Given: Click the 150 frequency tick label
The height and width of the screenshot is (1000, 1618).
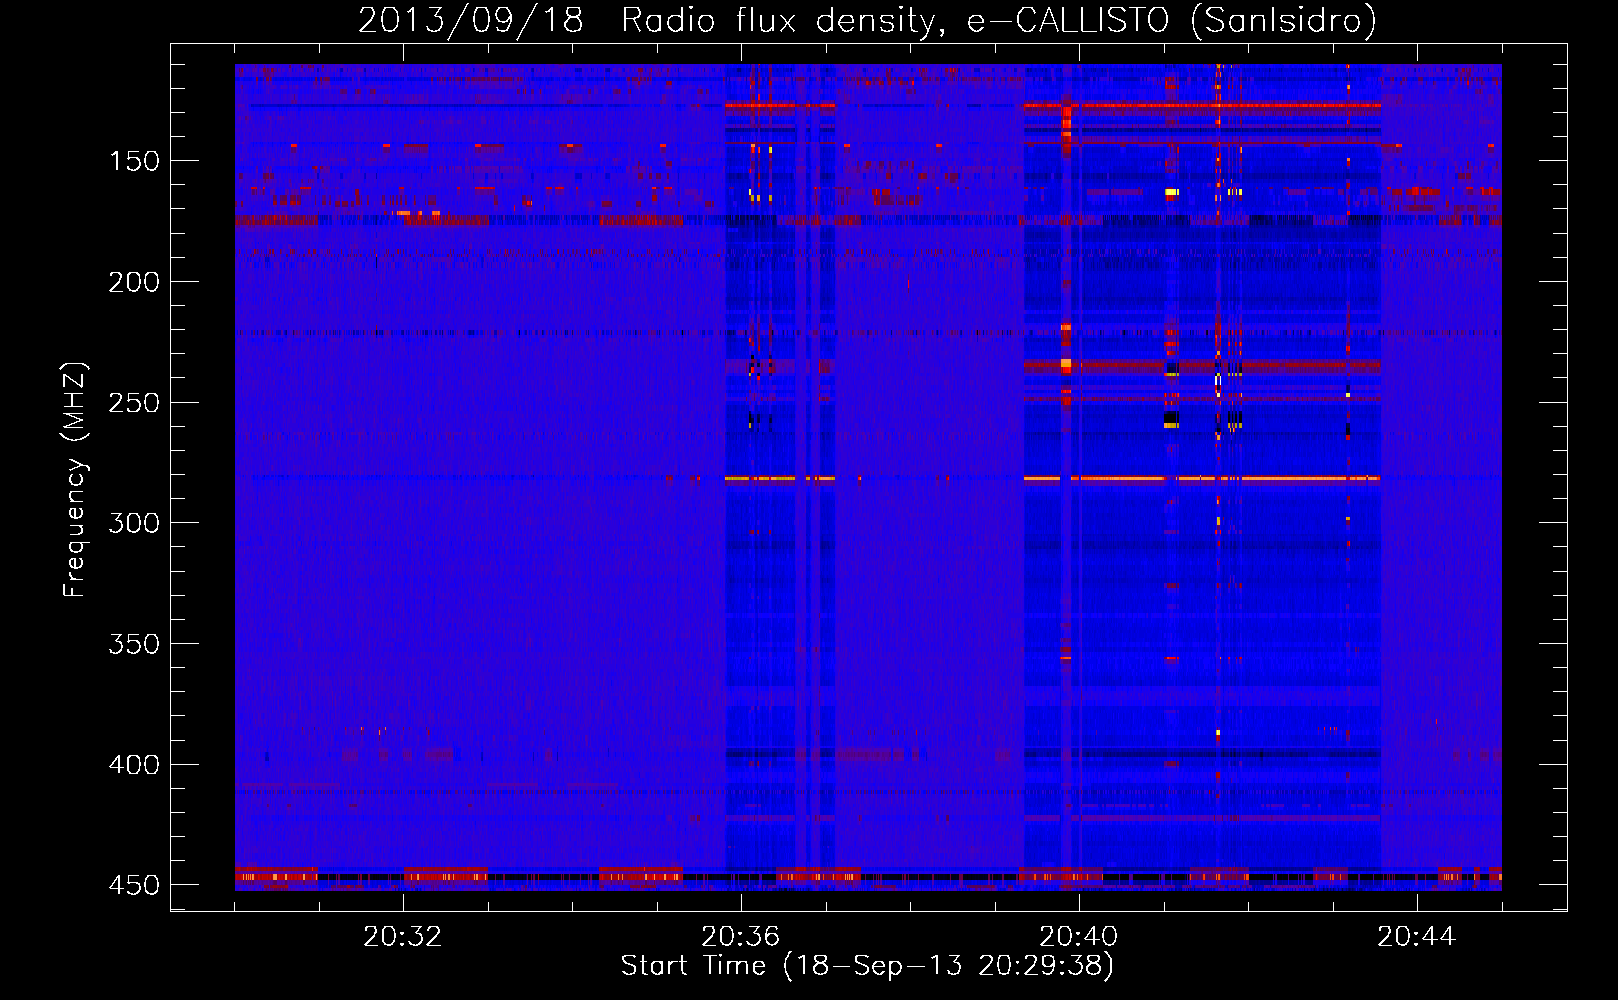Looking at the screenshot, I should [x=134, y=161].
